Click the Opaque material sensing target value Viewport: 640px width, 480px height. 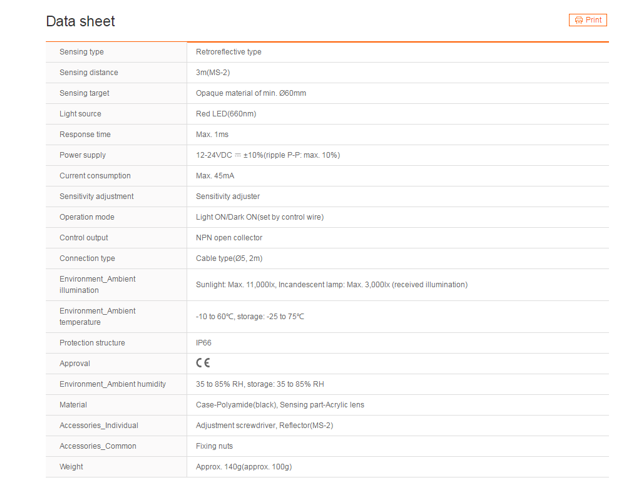(x=251, y=93)
